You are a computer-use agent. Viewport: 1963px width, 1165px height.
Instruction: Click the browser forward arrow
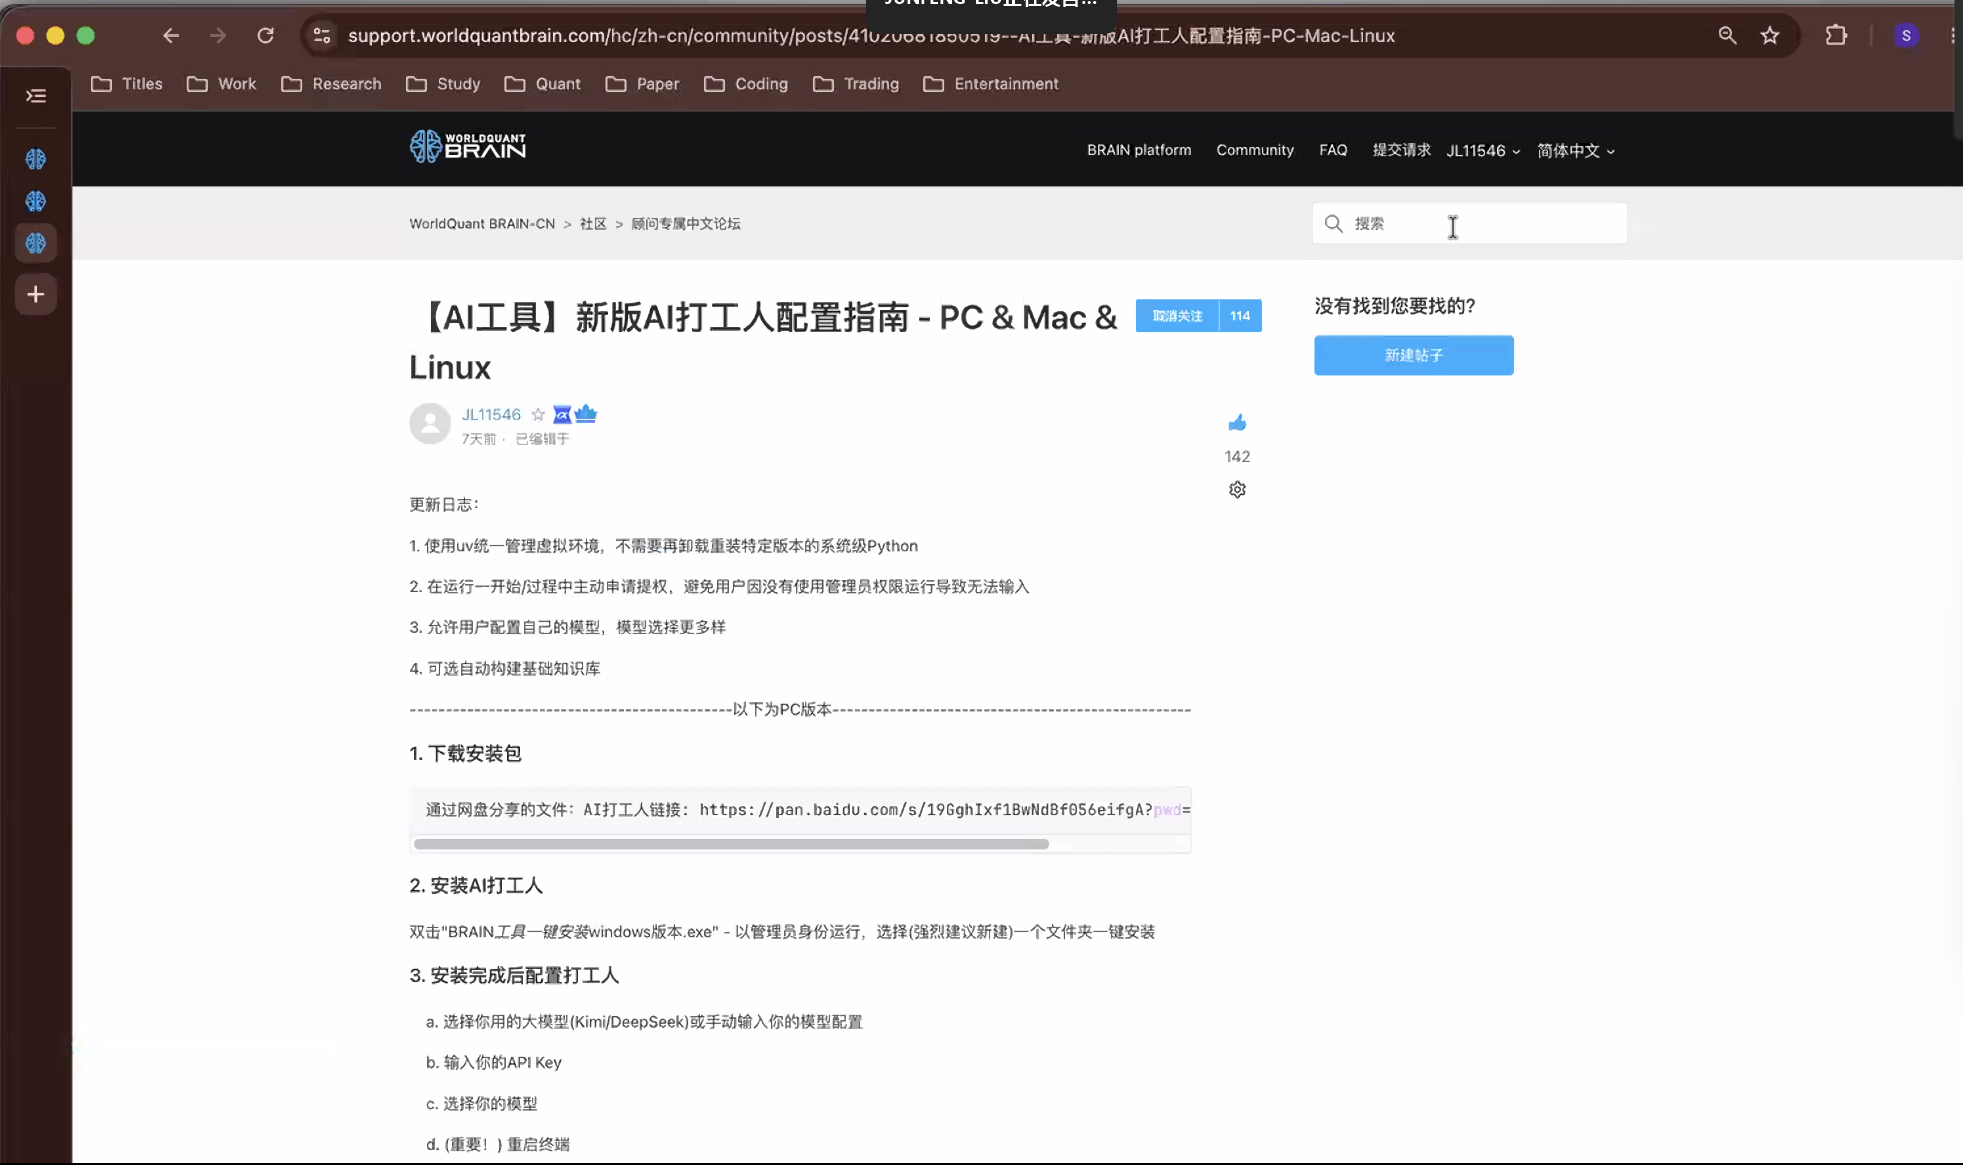tap(218, 36)
